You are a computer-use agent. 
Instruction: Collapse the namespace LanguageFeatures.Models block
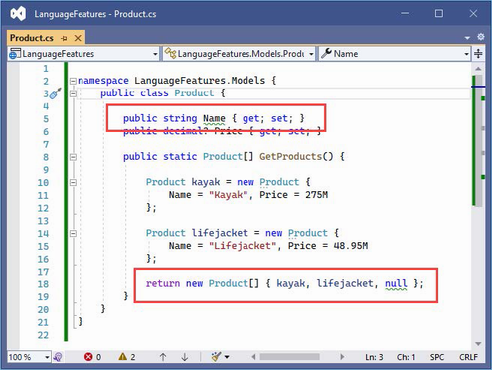[73, 81]
